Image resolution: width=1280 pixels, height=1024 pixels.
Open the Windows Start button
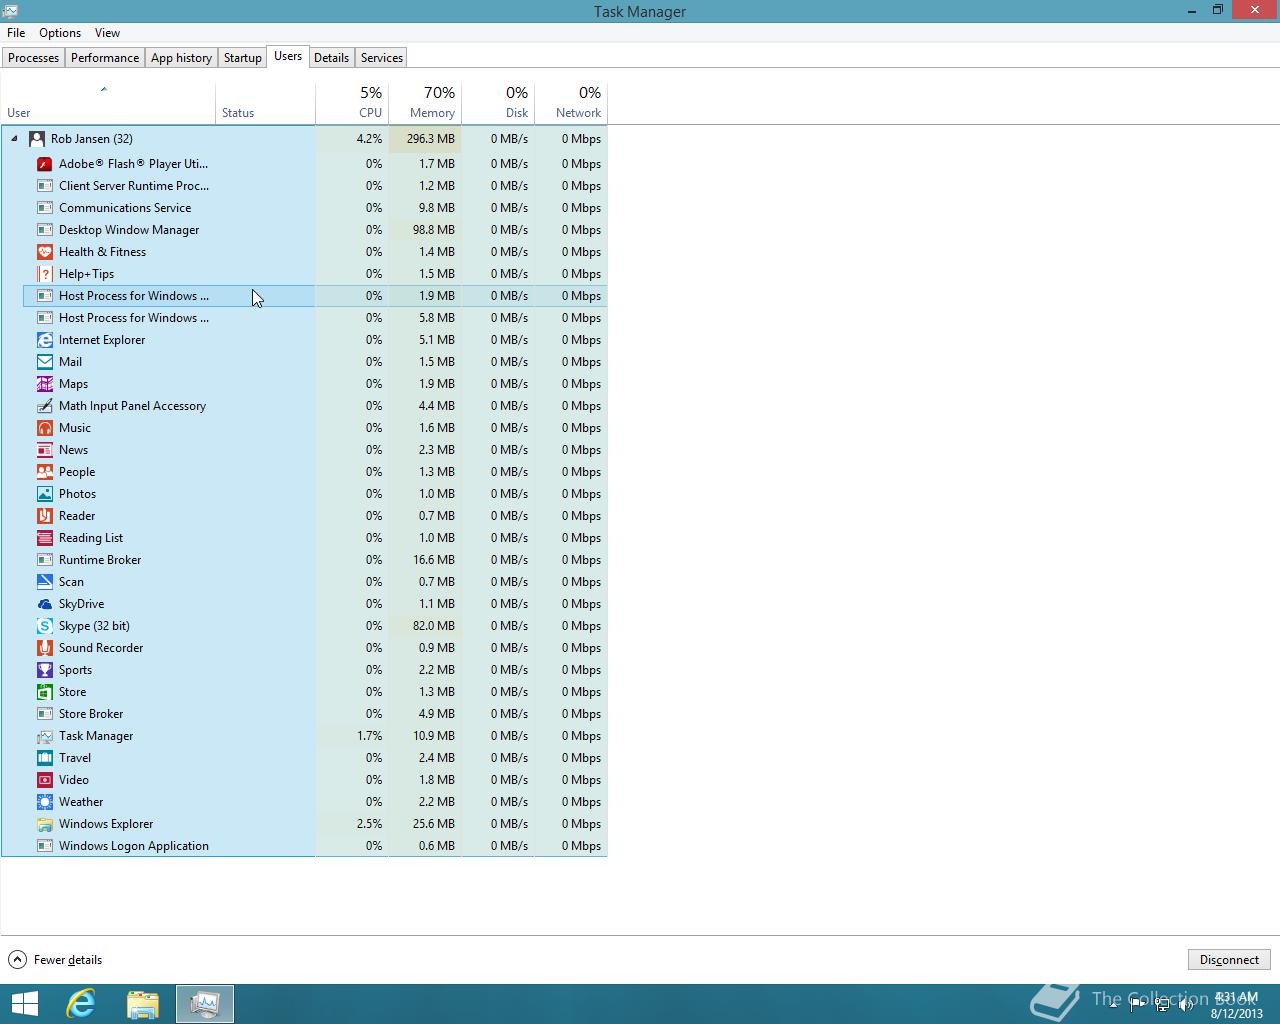[25, 1004]
